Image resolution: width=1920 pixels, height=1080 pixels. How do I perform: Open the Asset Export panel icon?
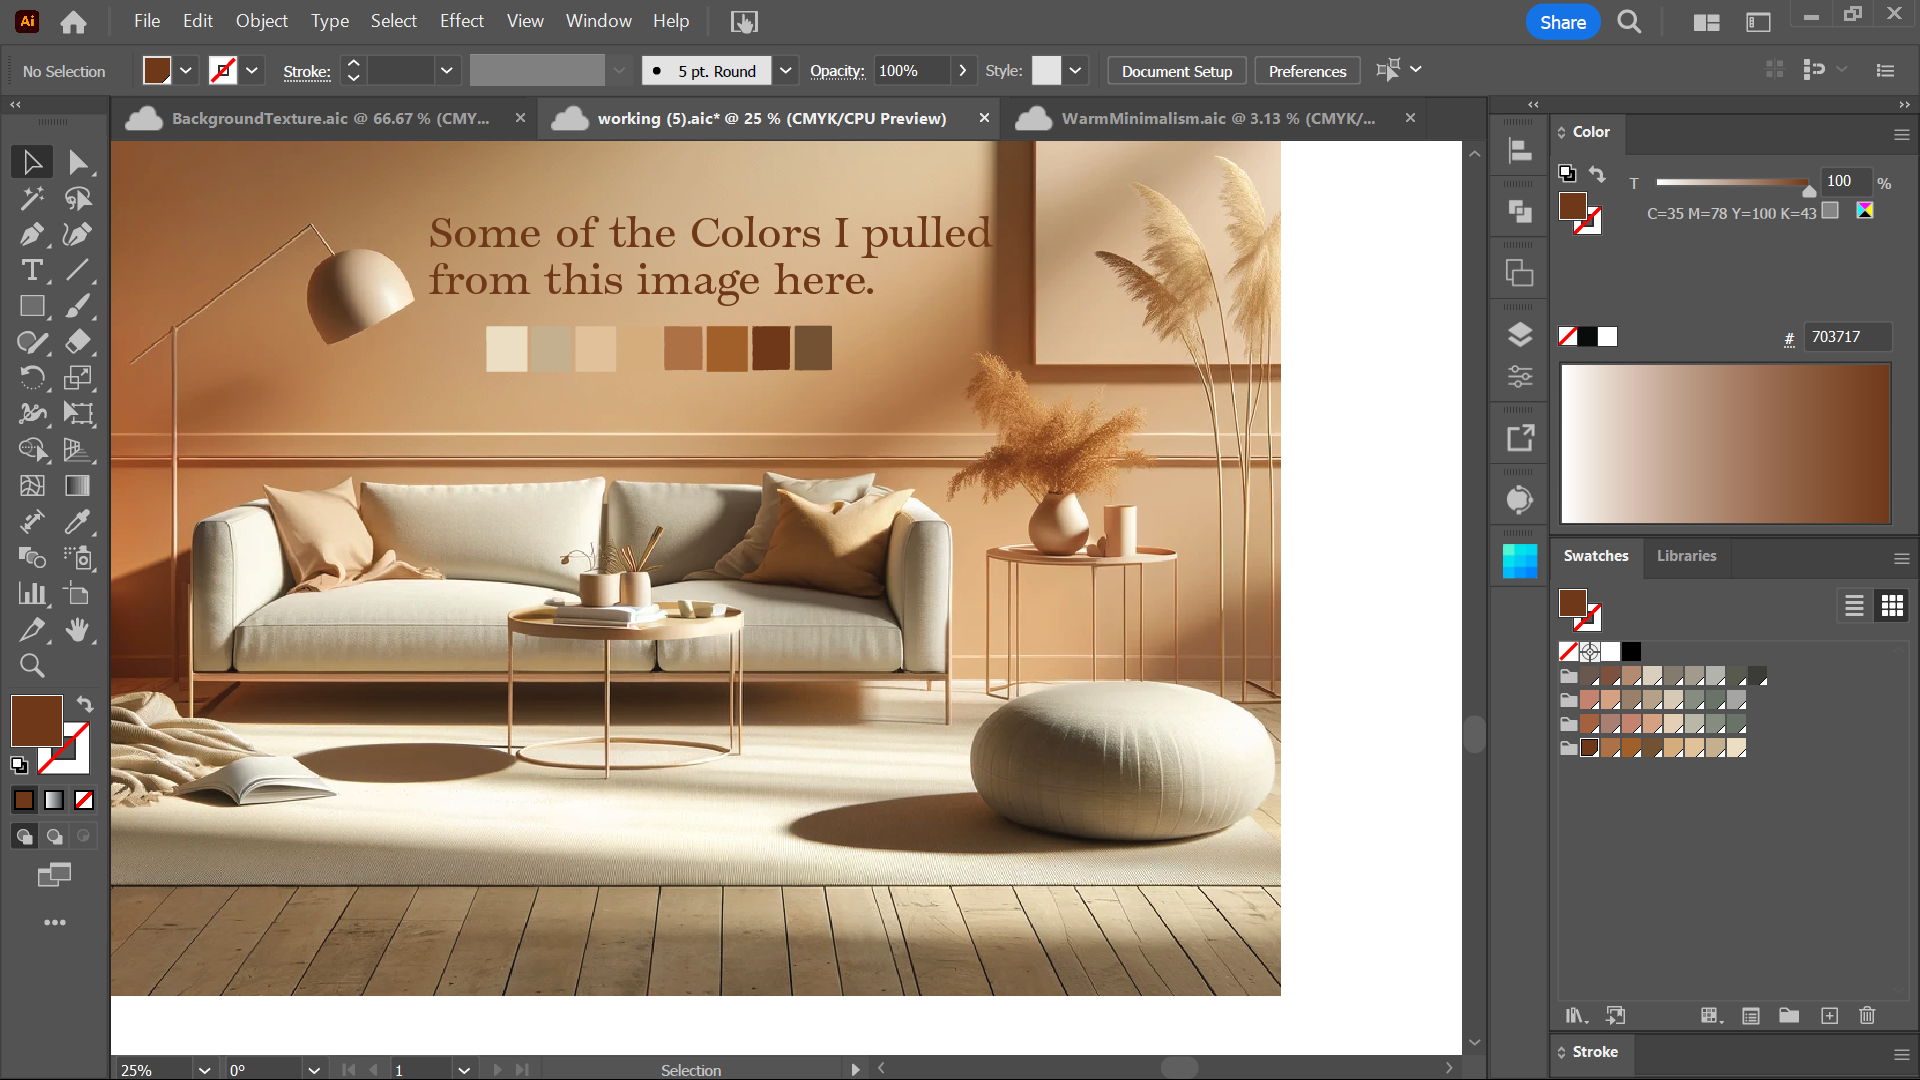(1520, 438)
